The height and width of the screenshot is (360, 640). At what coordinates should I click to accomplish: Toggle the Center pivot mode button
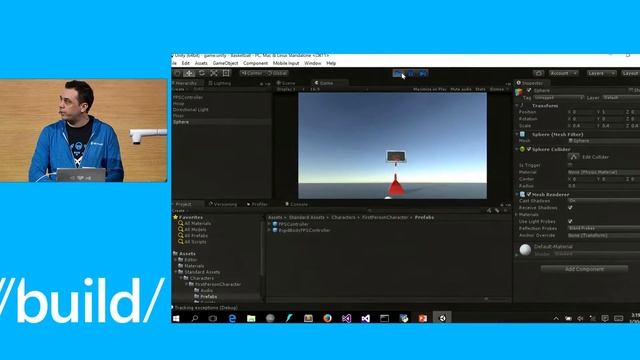click(252, 73)
